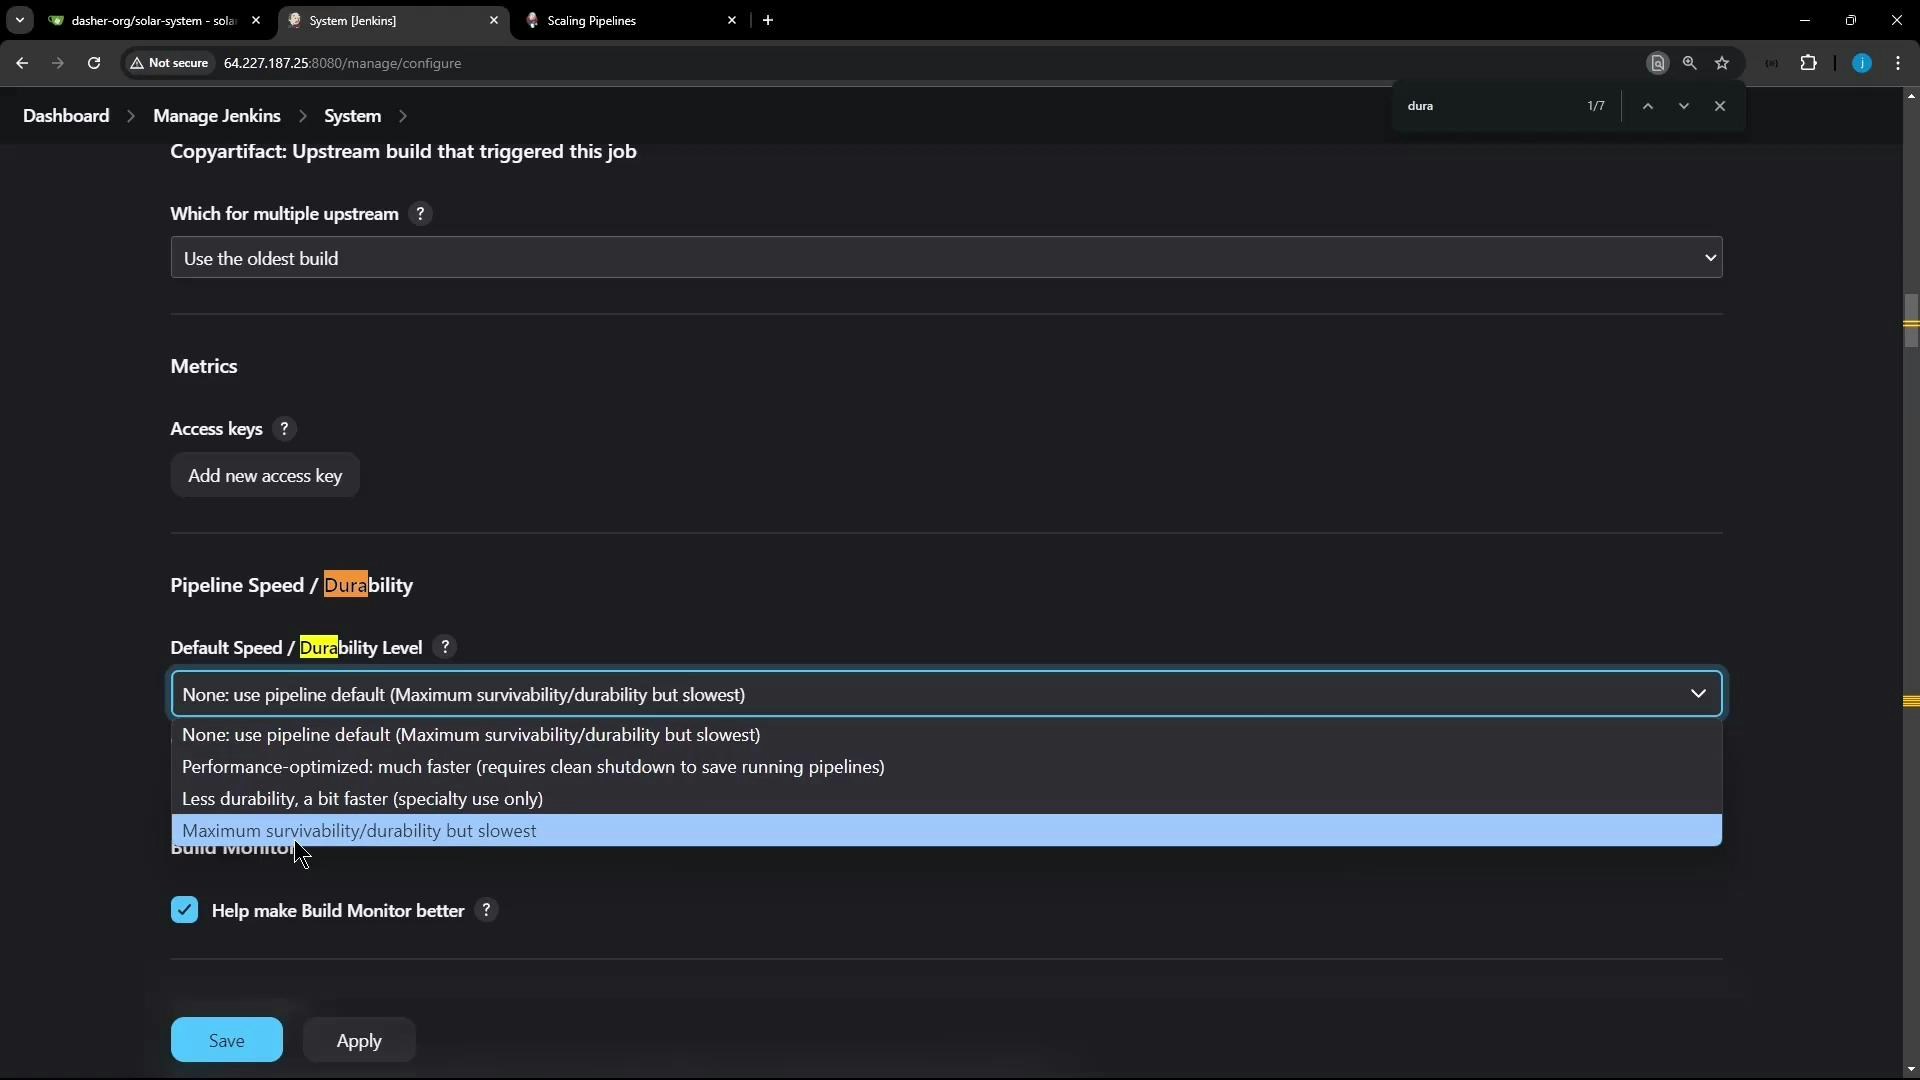This screenshot has width=1920, height=1080.
Task: Open the help icon for Default Speed / Durability Level
Action: click(445, 647)
